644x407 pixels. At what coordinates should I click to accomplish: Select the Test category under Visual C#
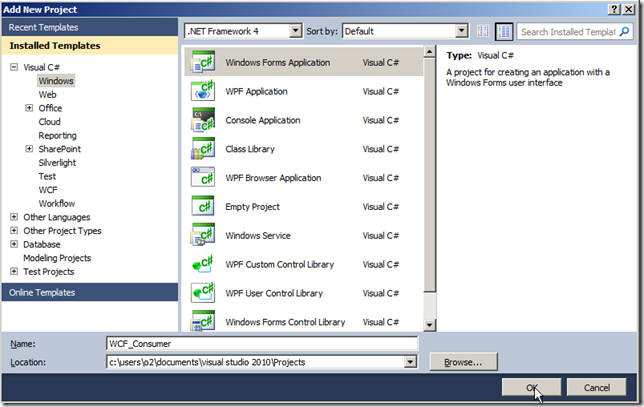(47, 176)
